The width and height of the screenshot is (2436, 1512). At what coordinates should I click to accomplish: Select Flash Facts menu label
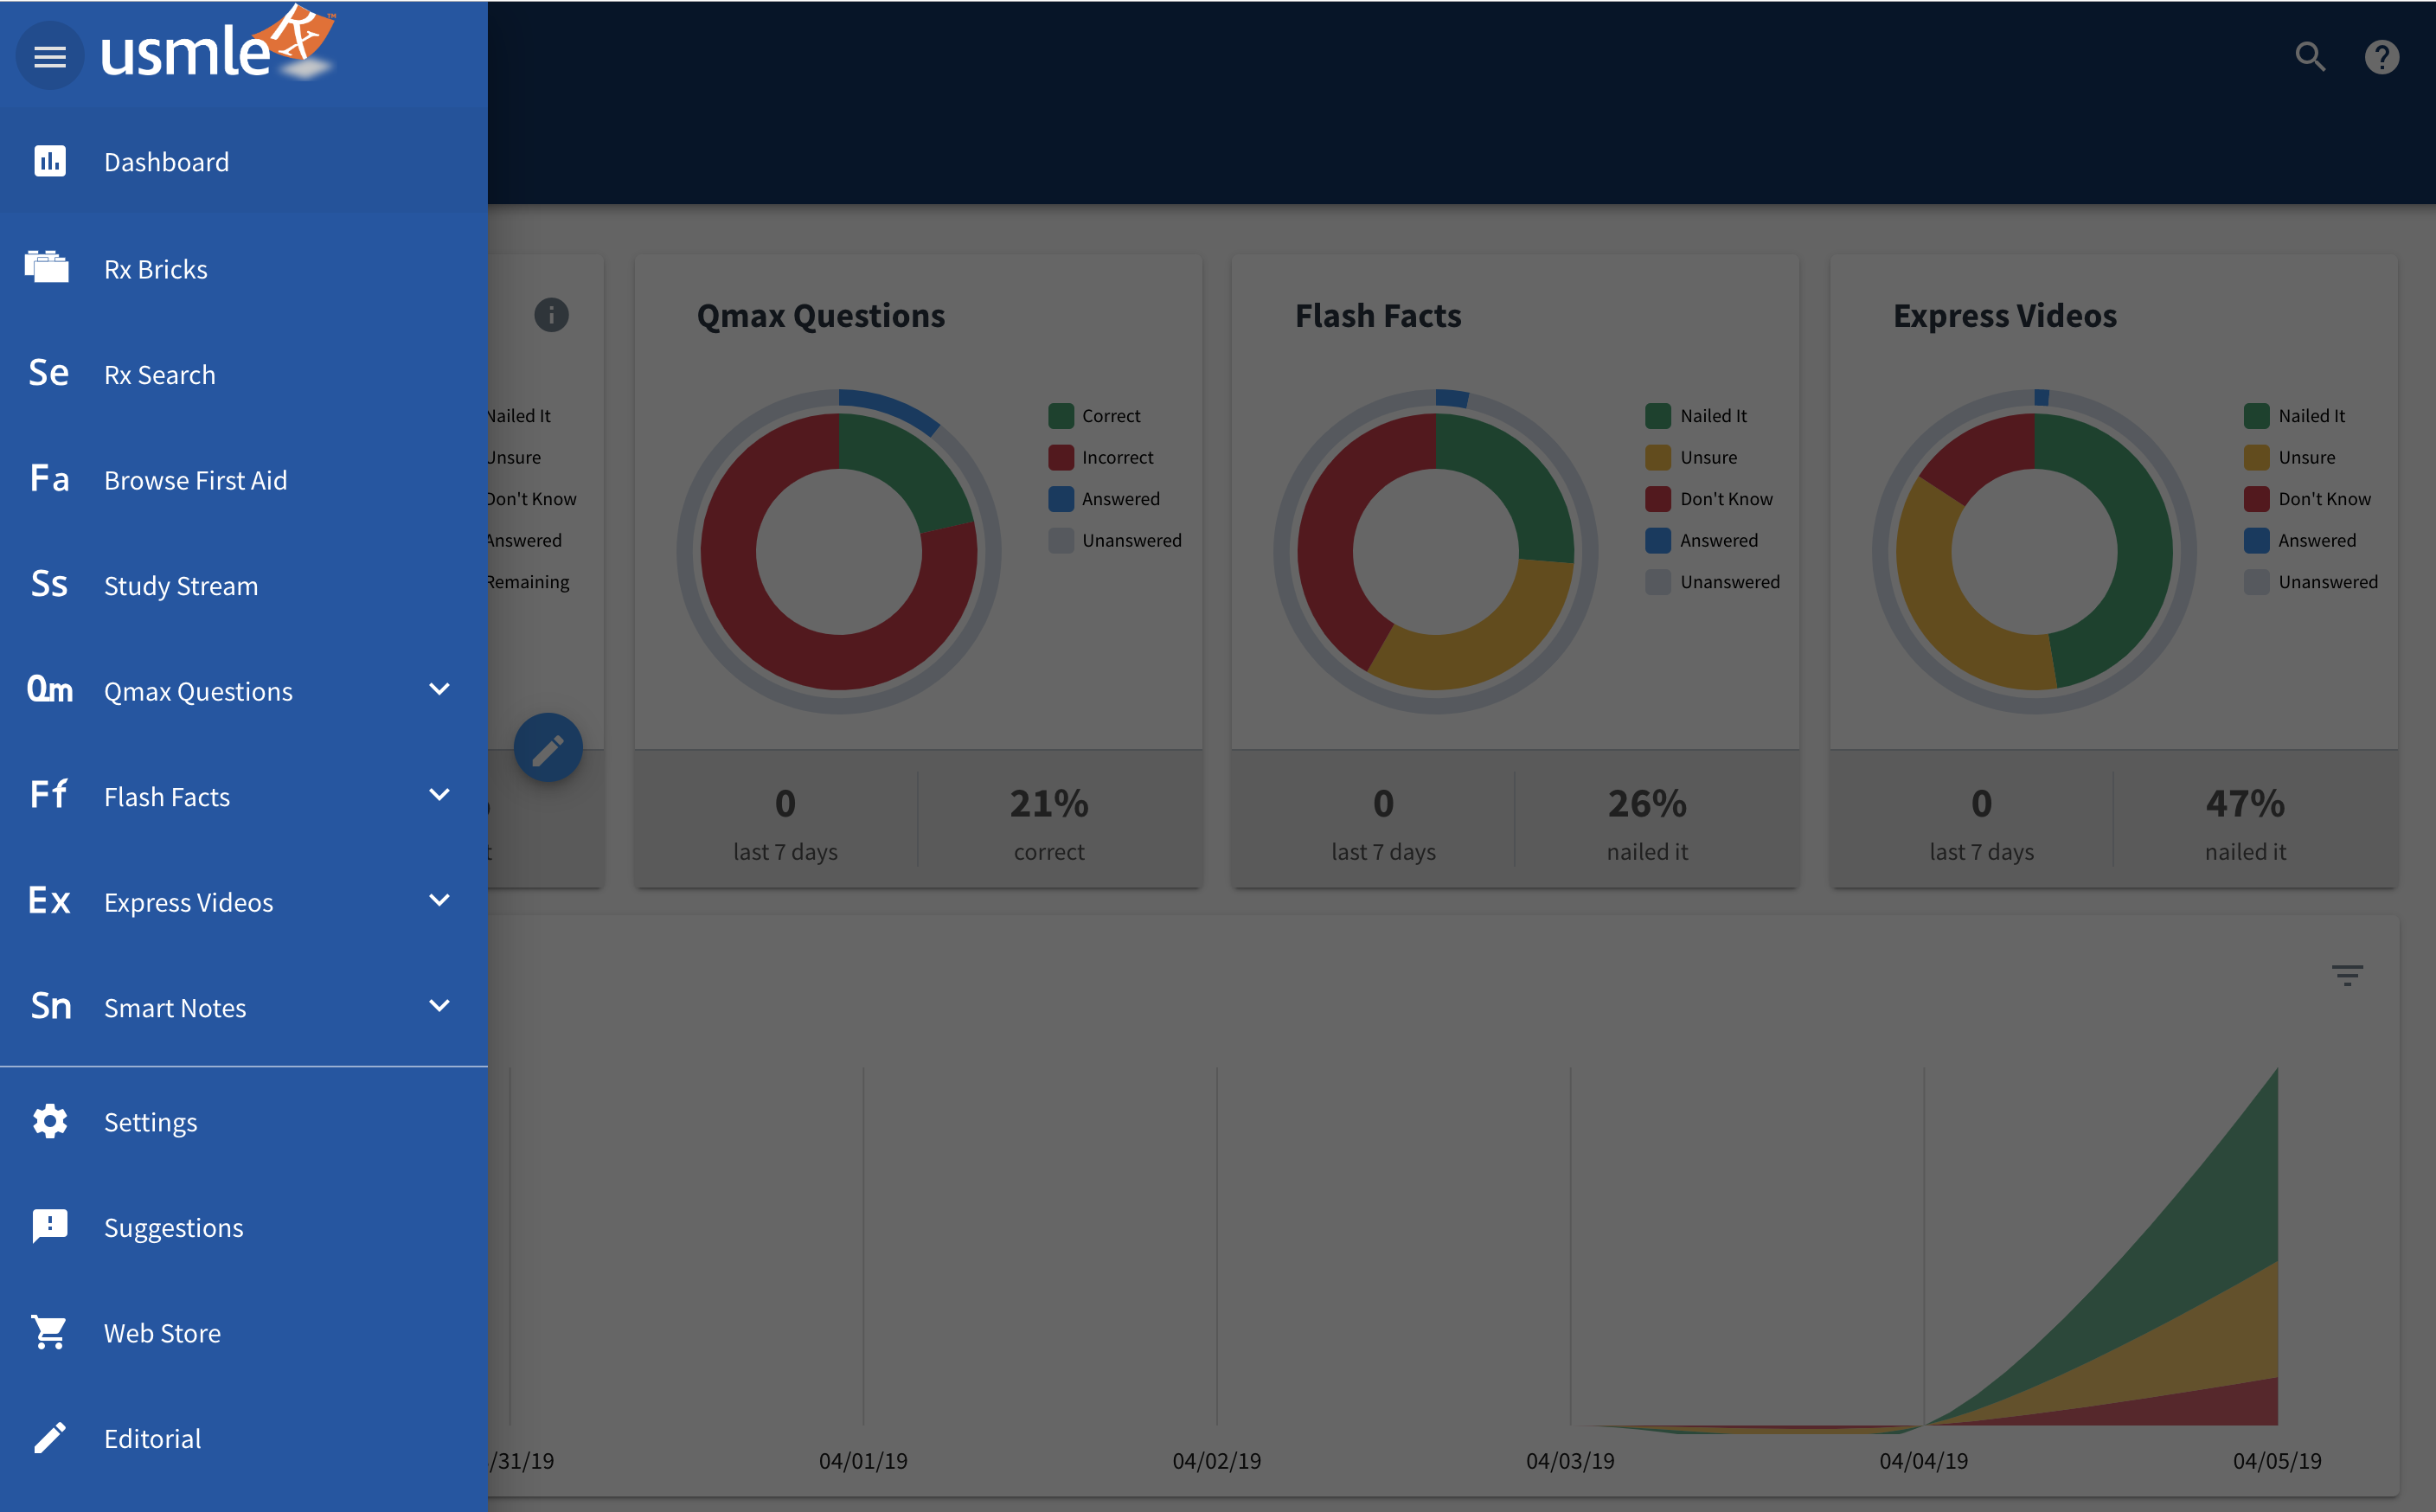[x=167, y=796]
